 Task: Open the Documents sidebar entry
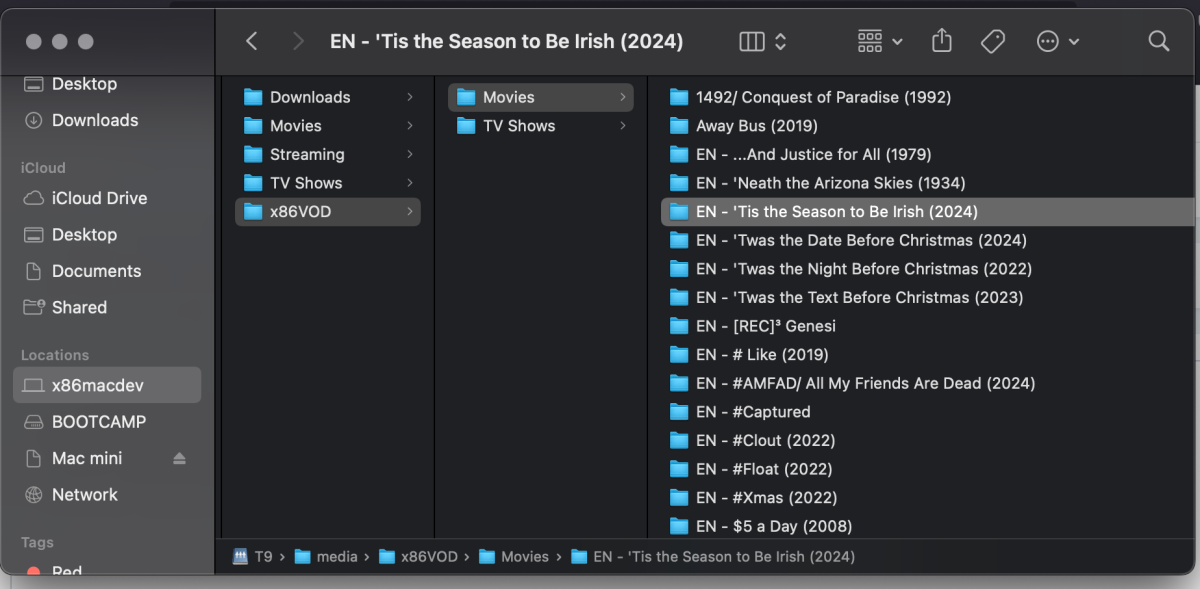click(98, 271)
